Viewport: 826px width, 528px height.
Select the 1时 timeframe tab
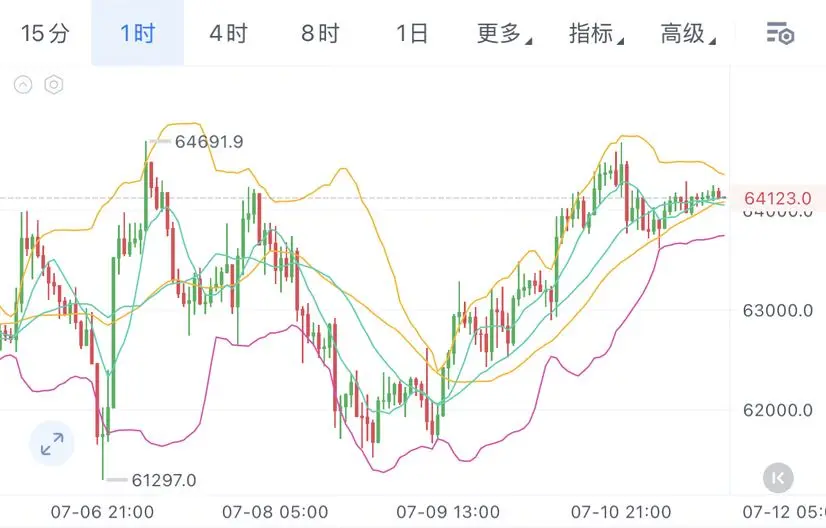137,33
